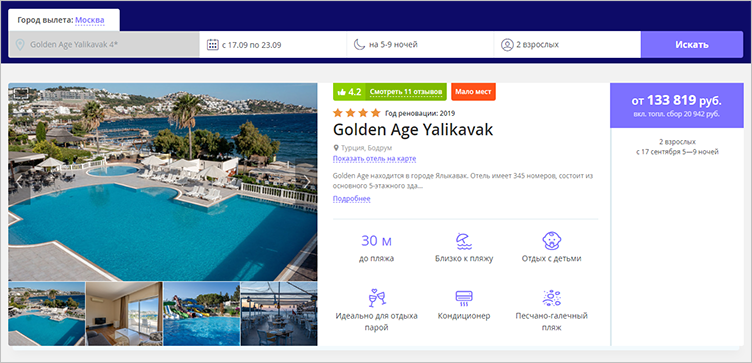Click the air conditioner icon
Image resolution: width=752 pixels, height=363 pixels.
[464, 298]
